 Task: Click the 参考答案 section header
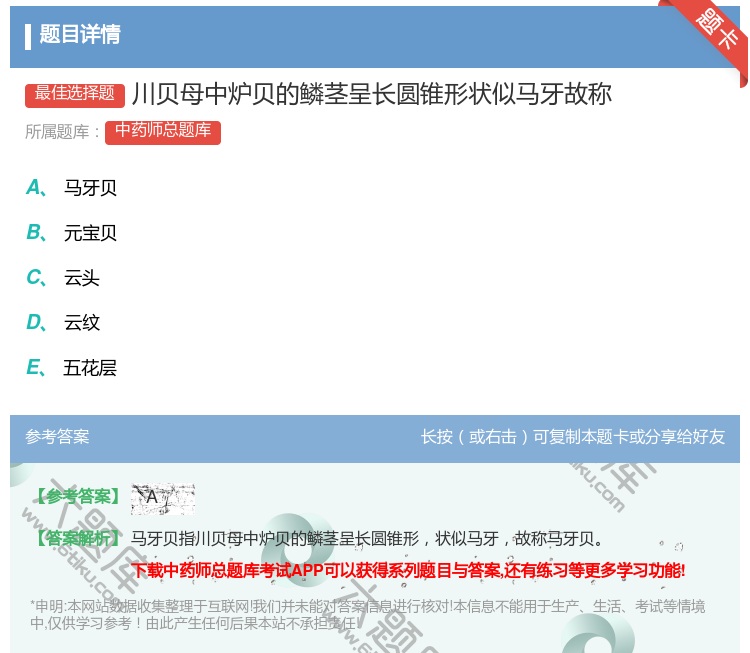pos(57,437)
